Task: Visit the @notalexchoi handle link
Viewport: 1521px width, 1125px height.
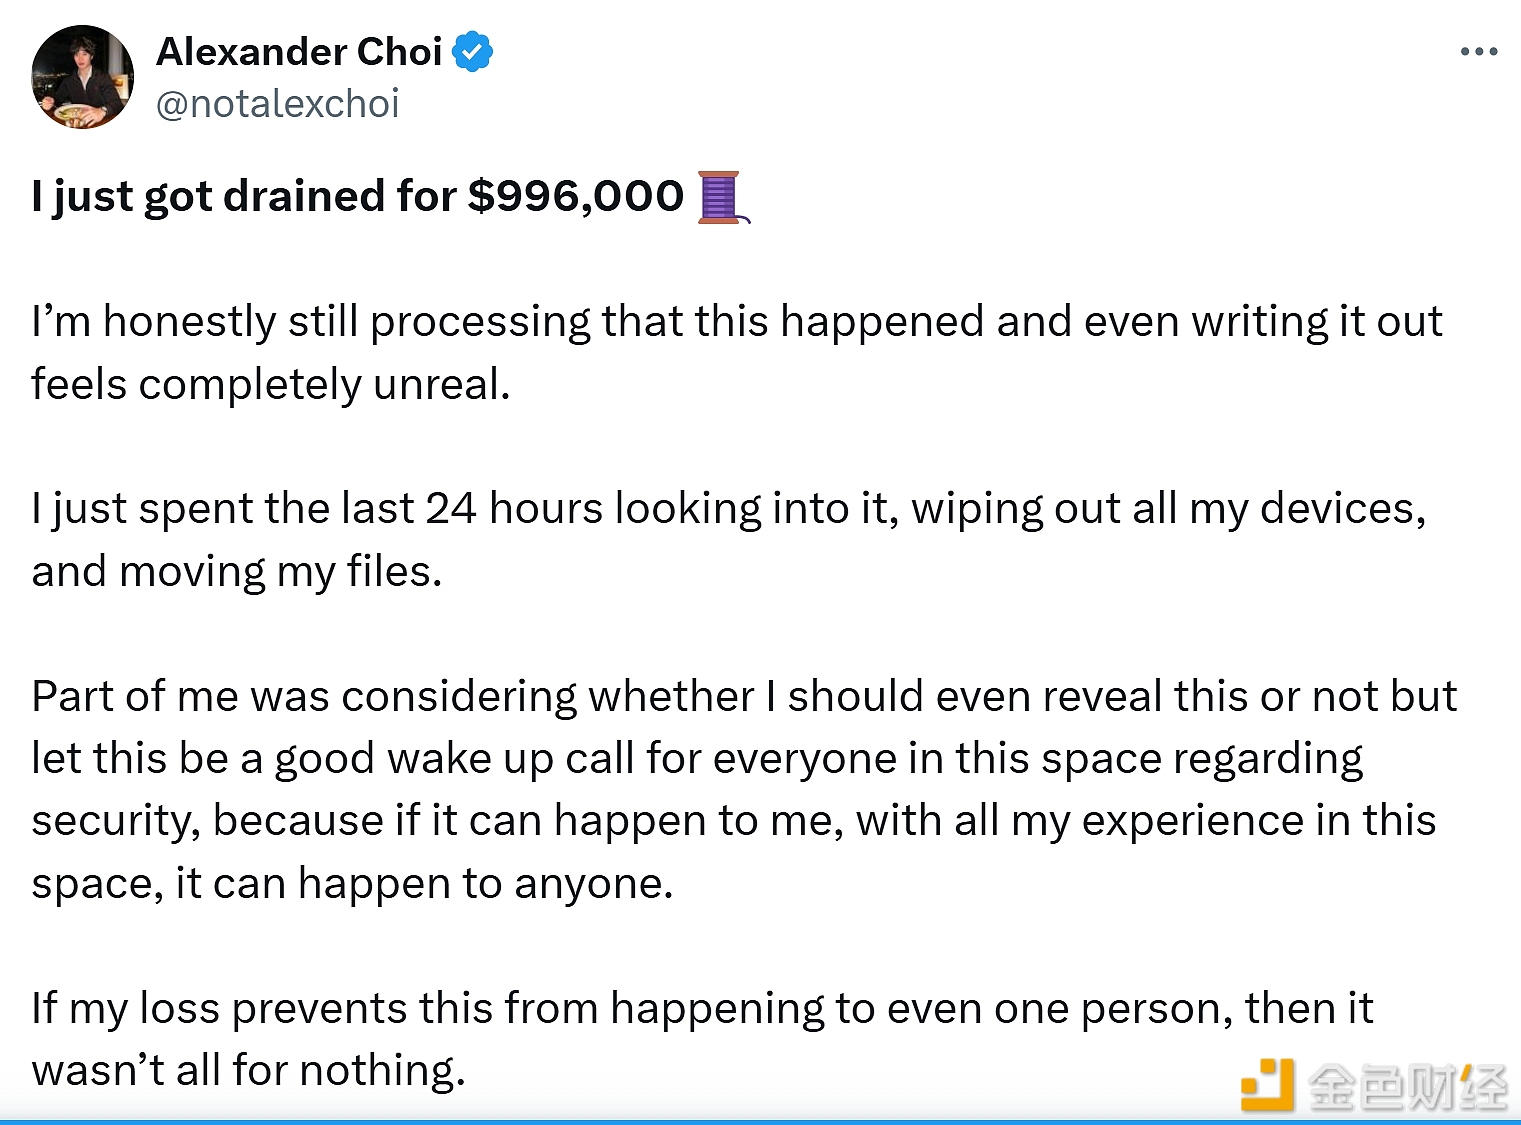Action: 278,104
